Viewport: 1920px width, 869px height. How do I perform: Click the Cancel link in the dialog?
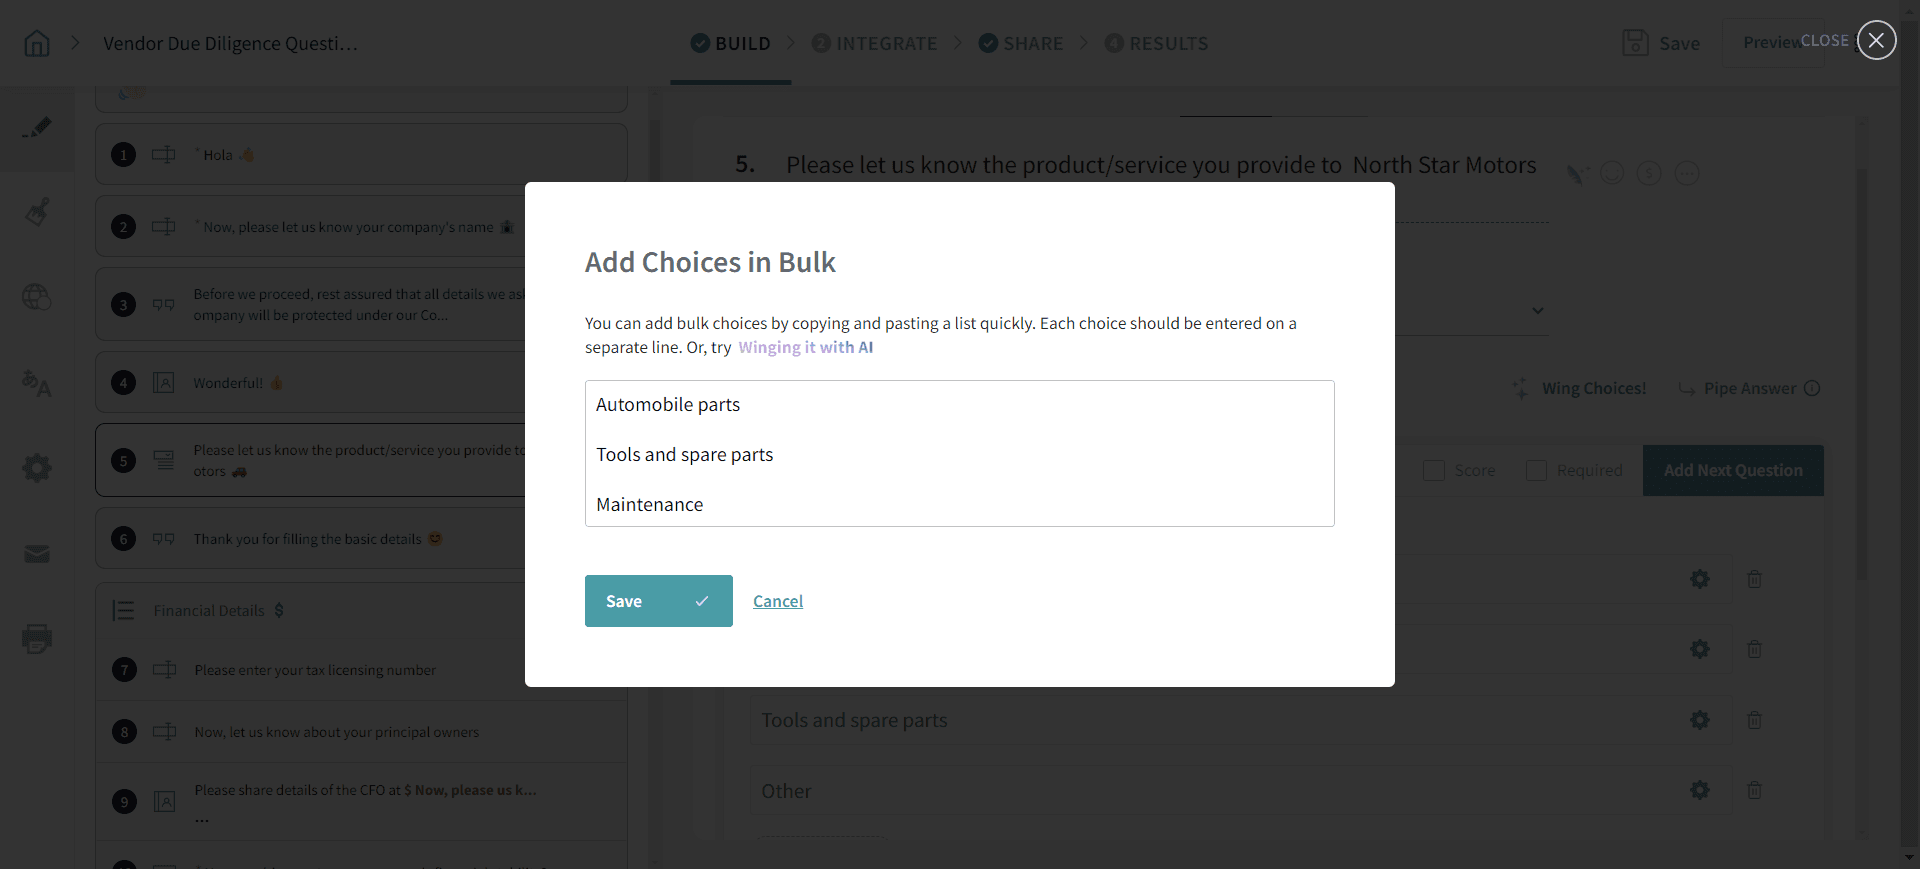tap(778, 601)
